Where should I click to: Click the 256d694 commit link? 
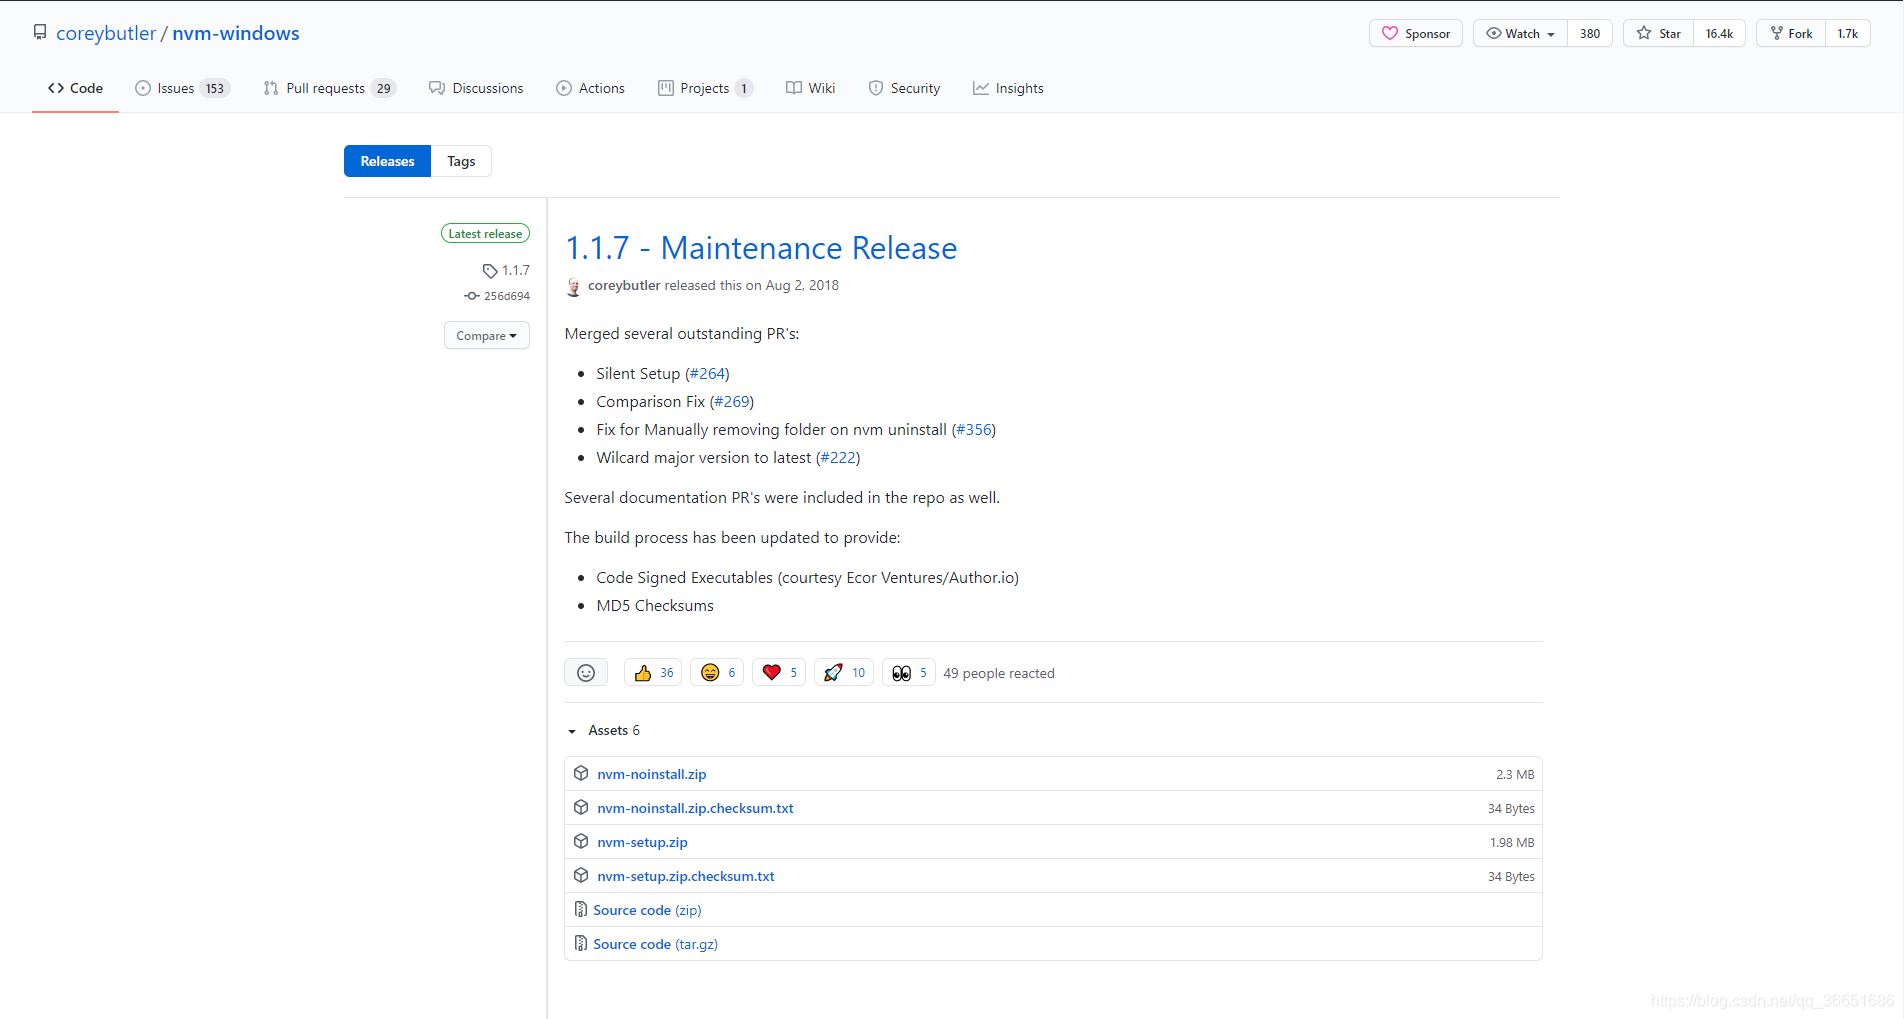pos(507,296)
